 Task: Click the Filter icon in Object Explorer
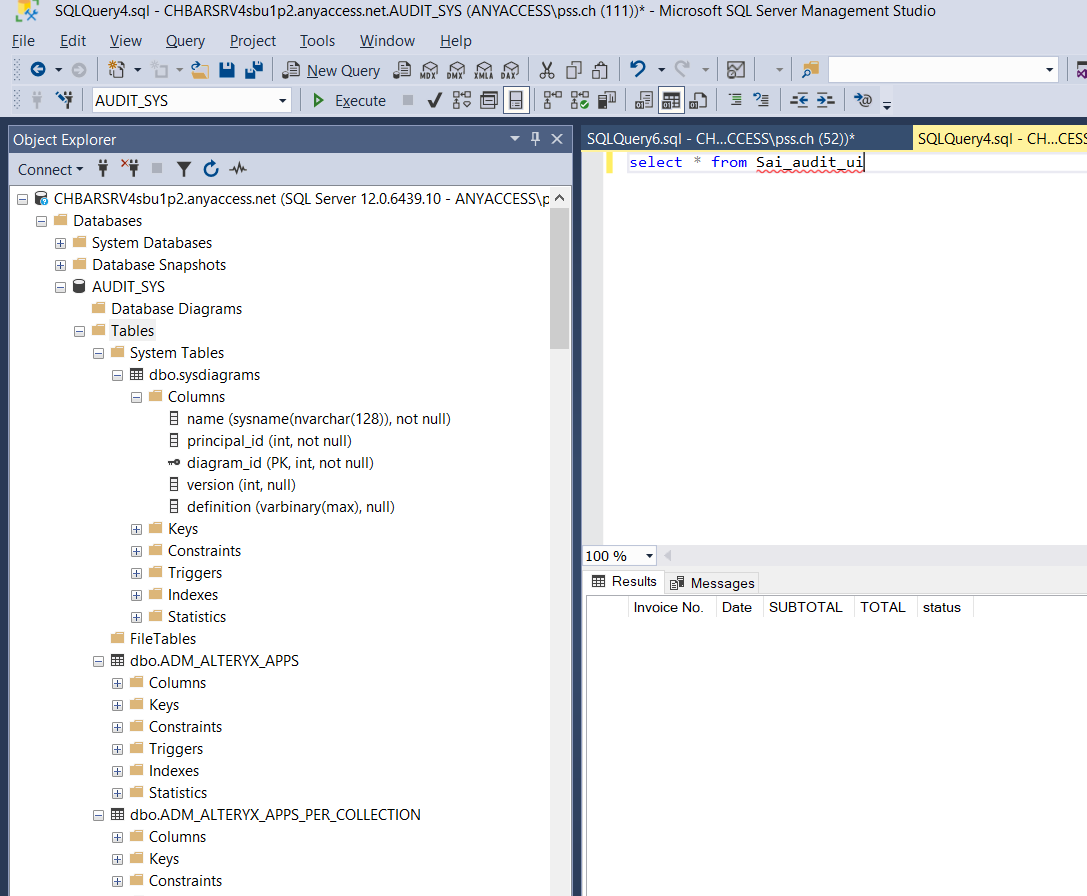coord(184,169)
